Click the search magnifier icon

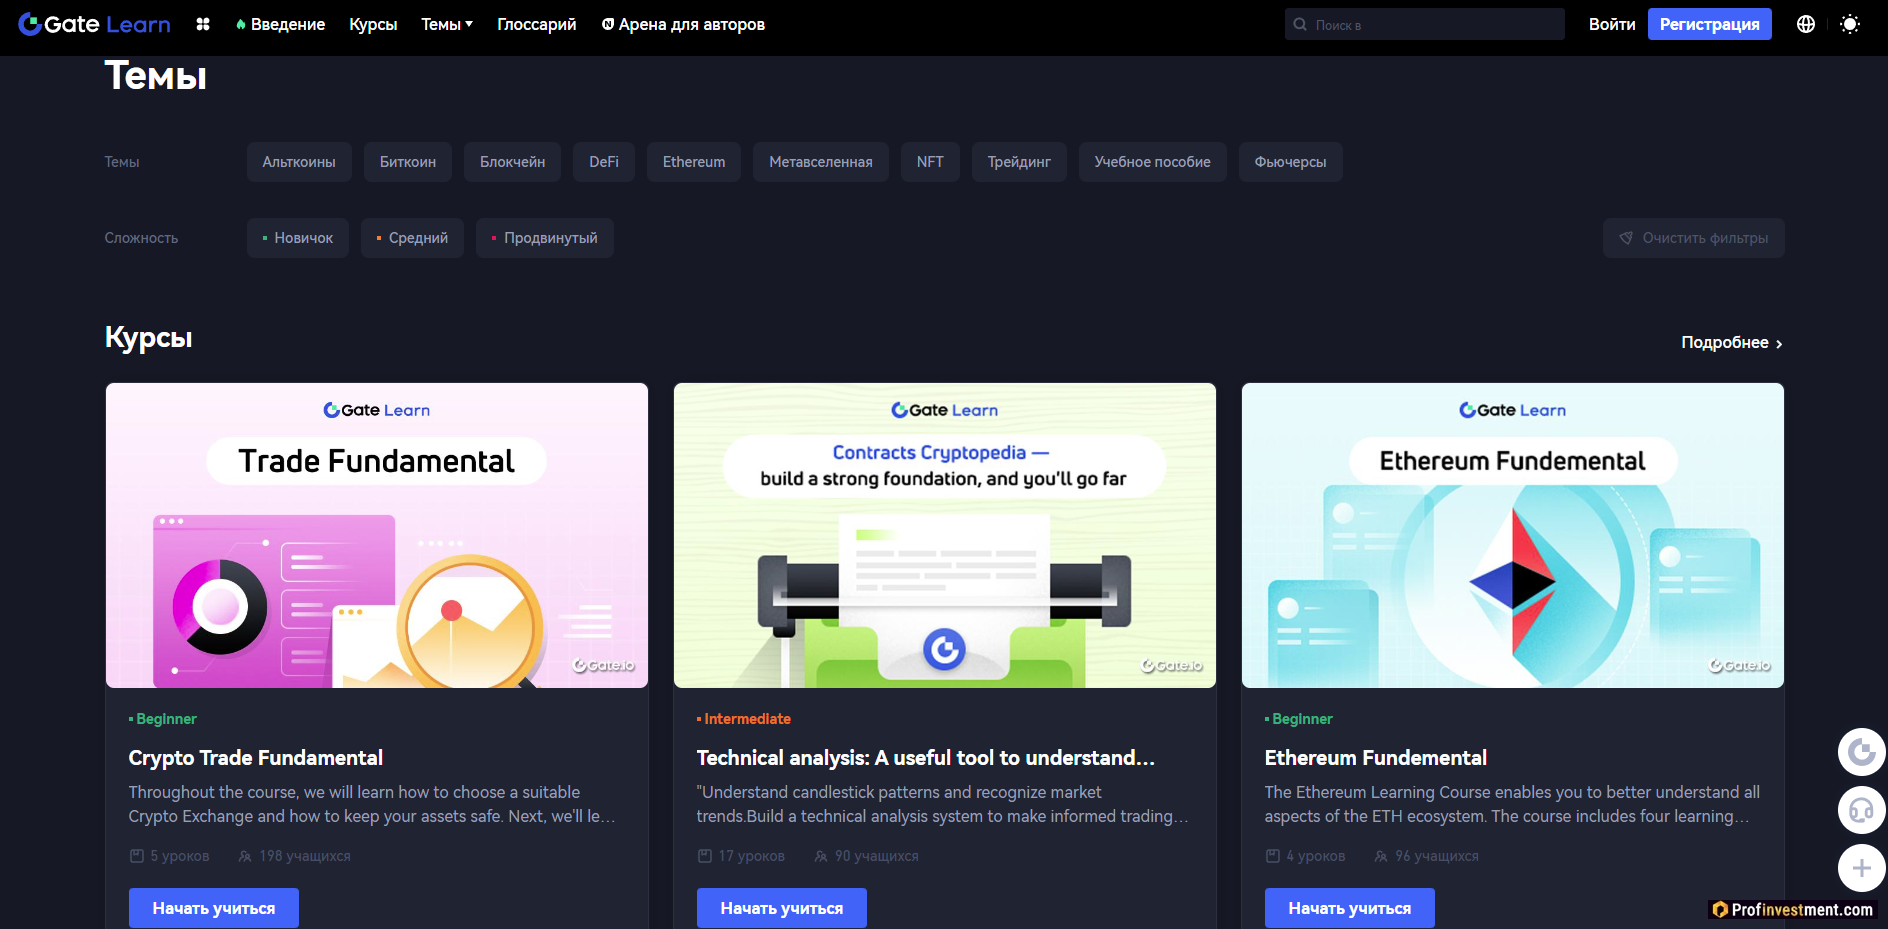tap(1300, 24)
